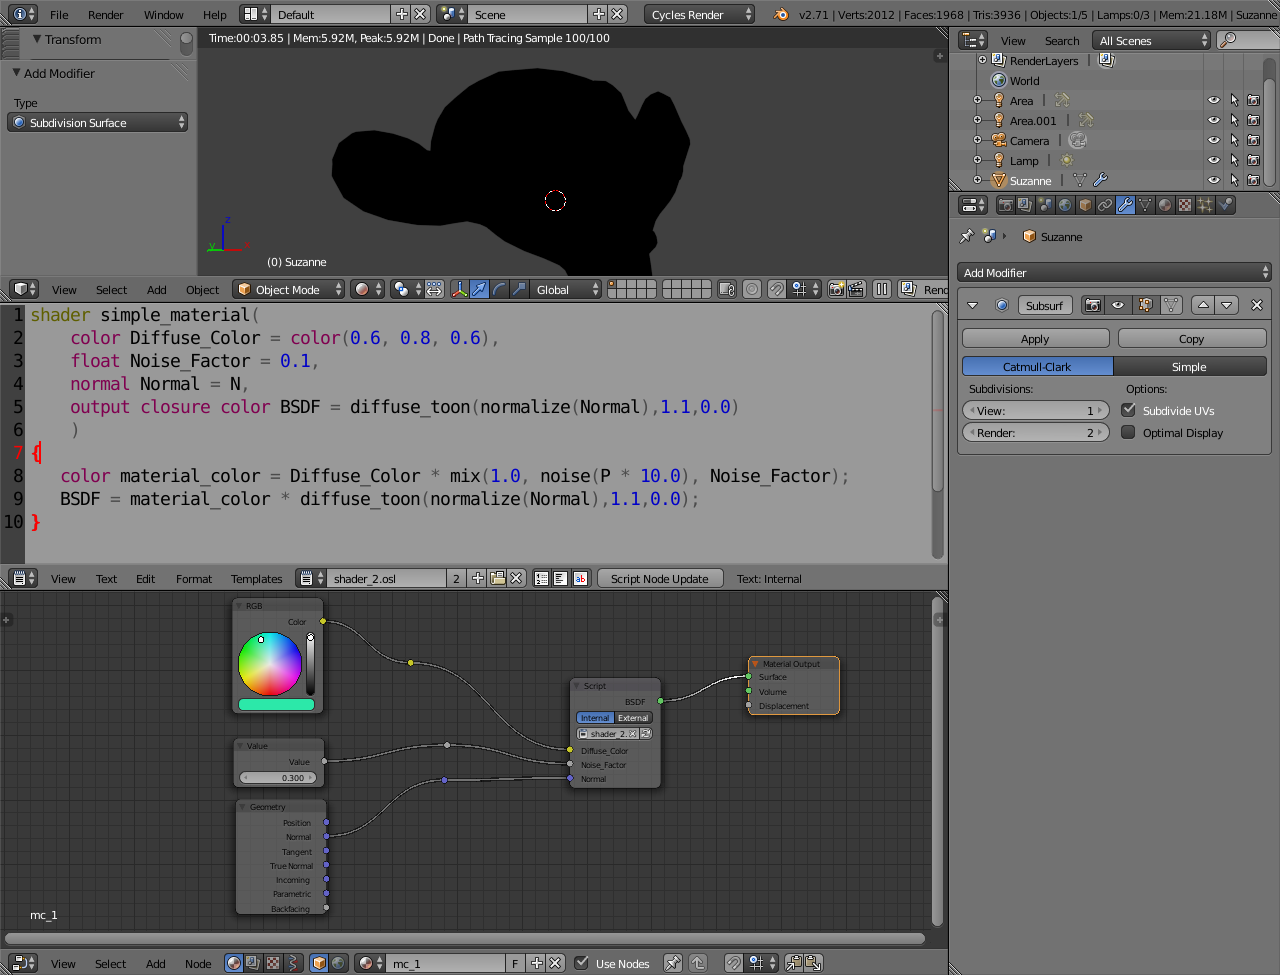The image size is (1280, 975).
Task: Adjust the Value node 0.300 slider
Action: click(279, 778)
